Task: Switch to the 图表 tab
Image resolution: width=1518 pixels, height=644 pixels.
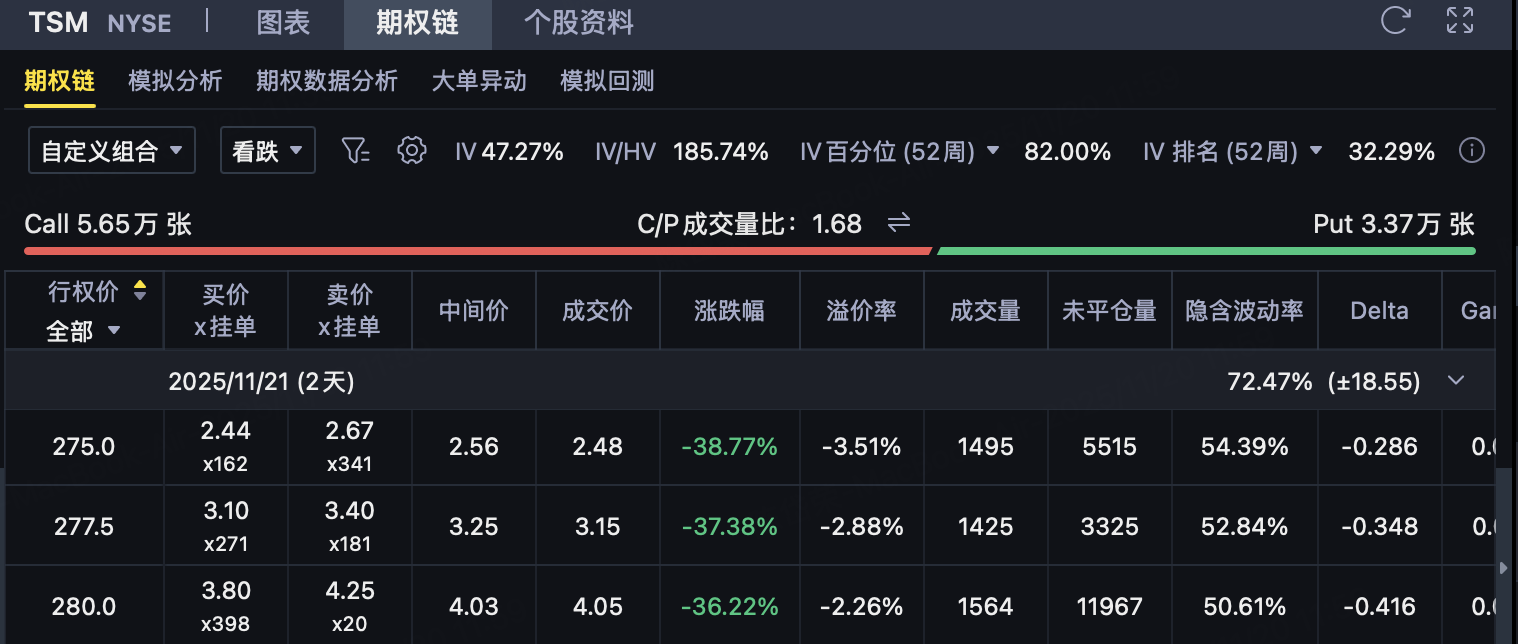Action: click(x=283, y=23)
